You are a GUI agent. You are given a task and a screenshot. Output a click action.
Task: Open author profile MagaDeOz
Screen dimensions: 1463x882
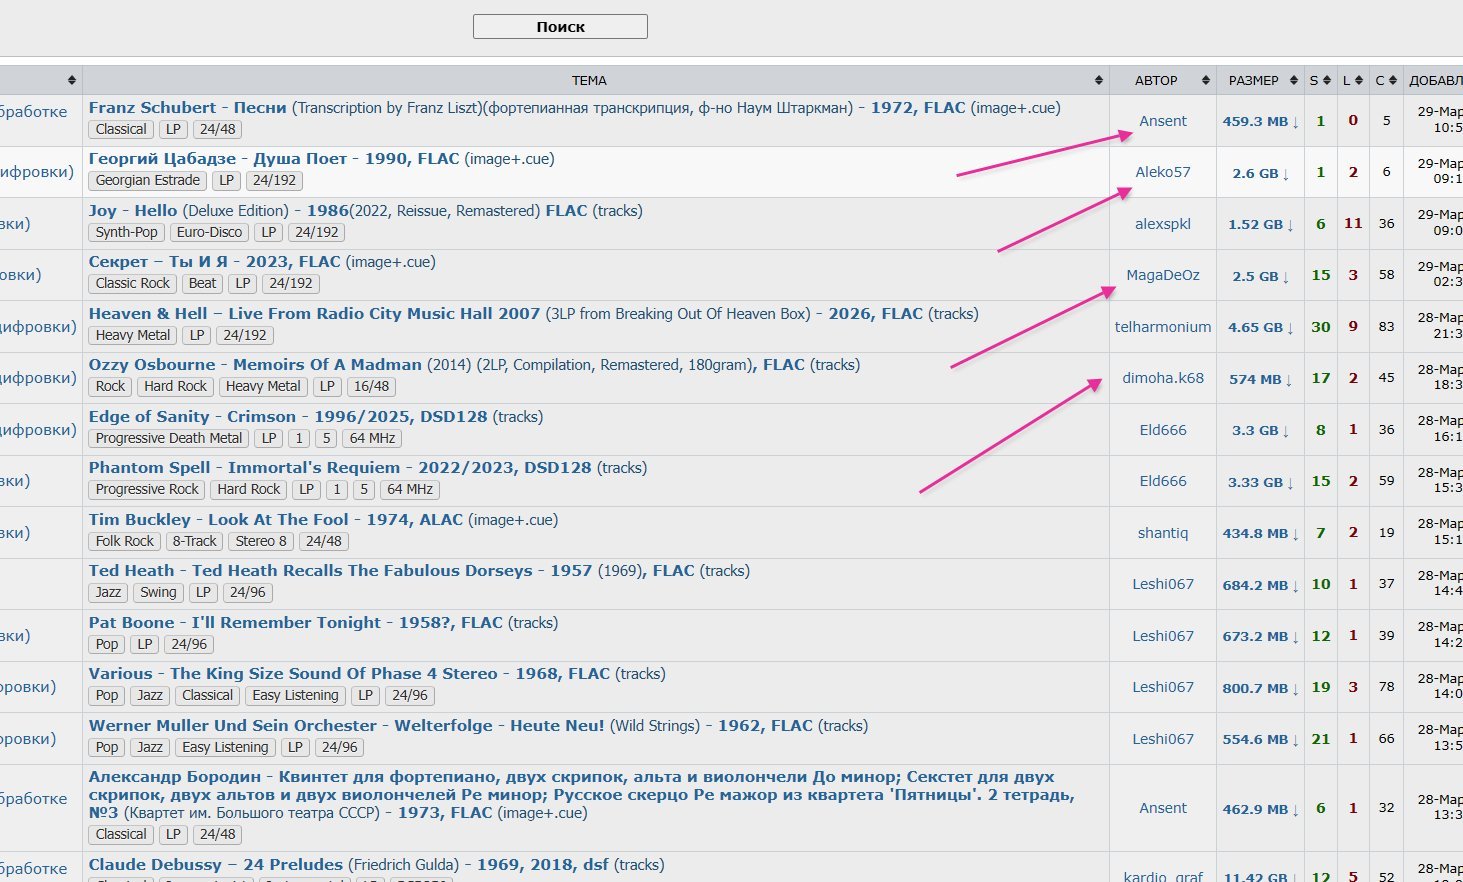click(1162, 275)
